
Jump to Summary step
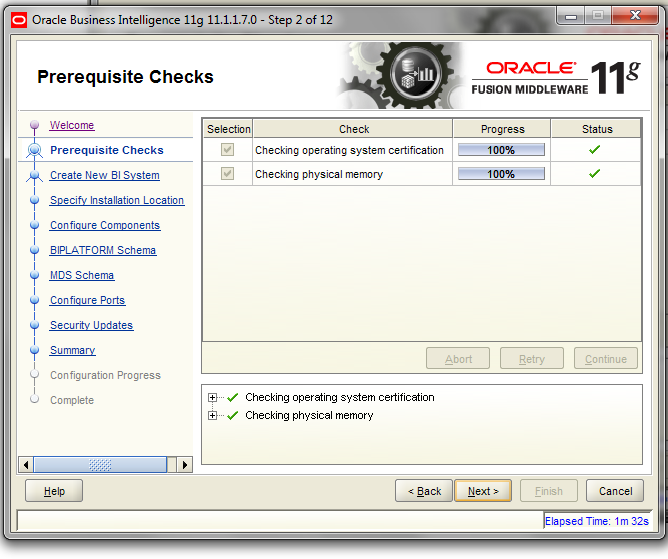click(x=72, y=350)
